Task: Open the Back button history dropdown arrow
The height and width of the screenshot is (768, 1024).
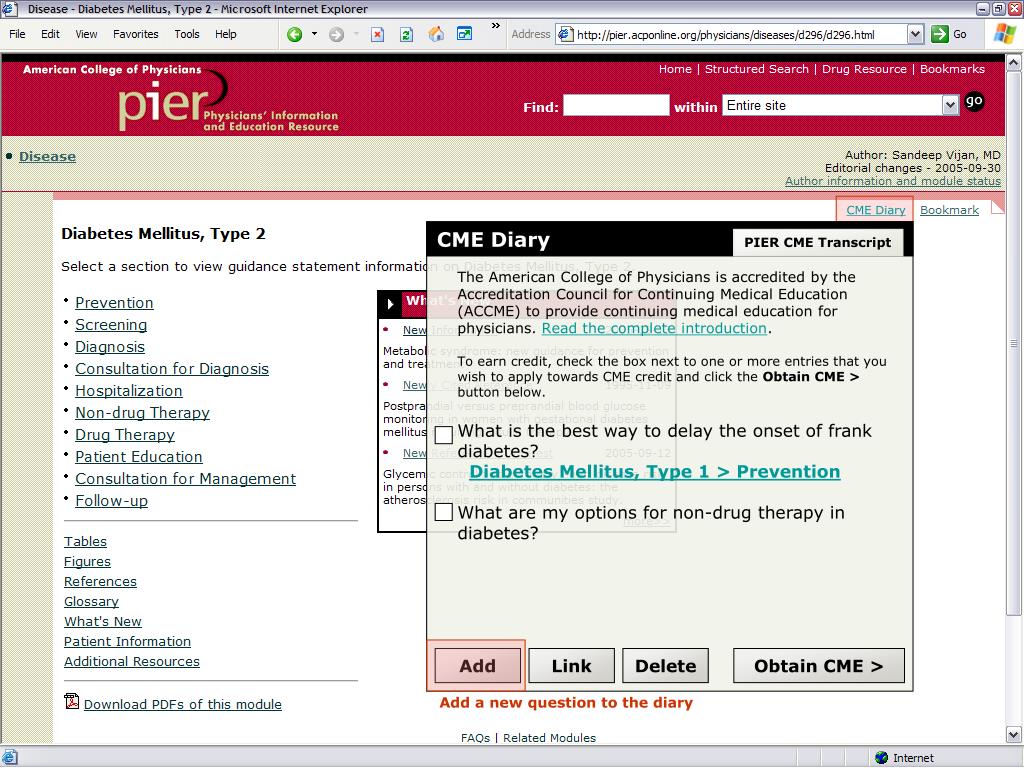Action: click(314, 34)
